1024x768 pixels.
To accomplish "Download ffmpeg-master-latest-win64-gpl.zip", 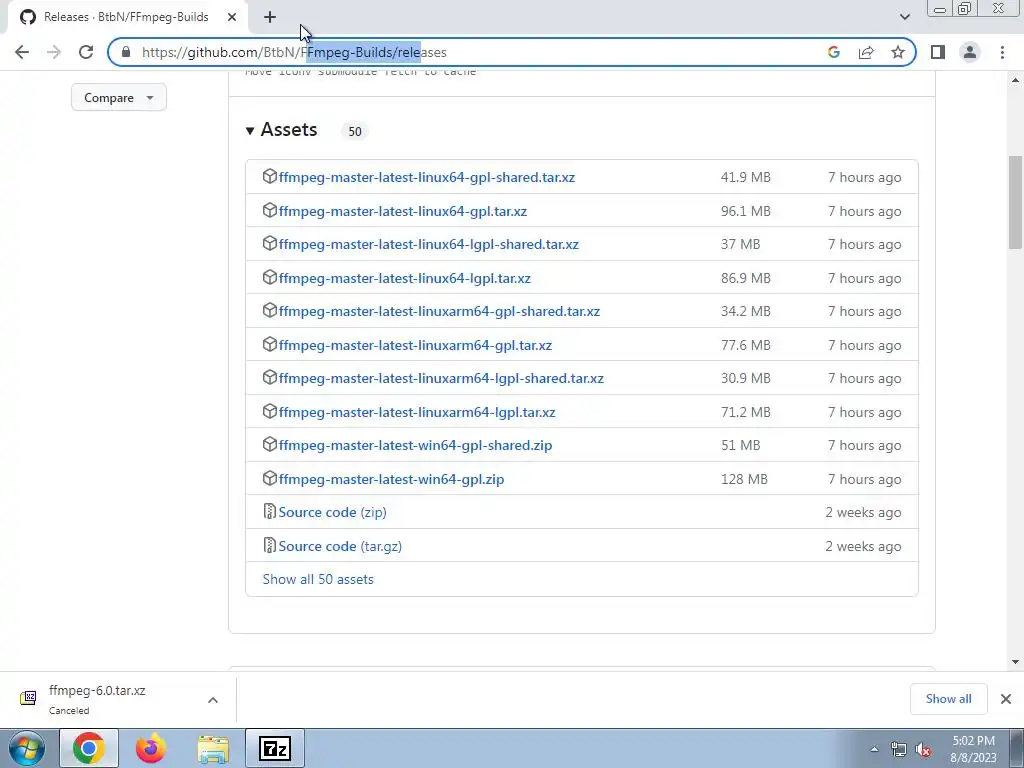I will click(391, 479).
